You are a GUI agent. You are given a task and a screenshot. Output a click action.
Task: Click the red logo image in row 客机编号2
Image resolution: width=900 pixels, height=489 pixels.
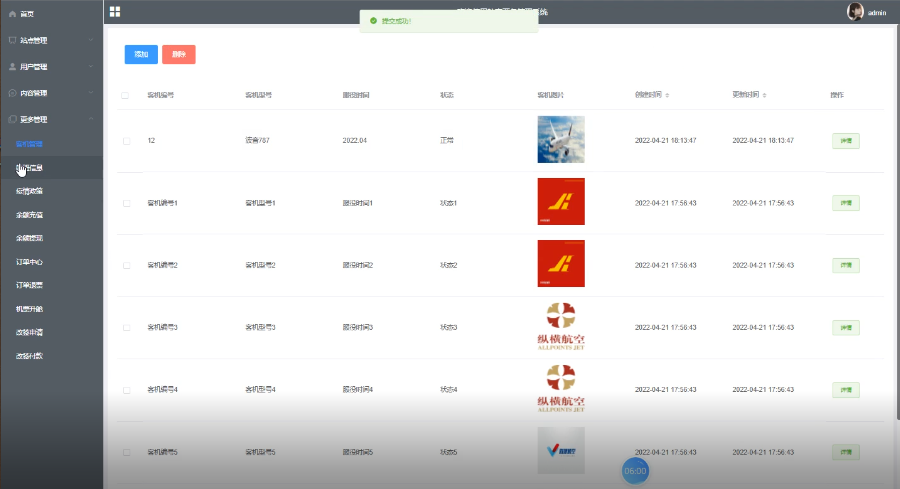pyautogui.click(x=561, y=263)
